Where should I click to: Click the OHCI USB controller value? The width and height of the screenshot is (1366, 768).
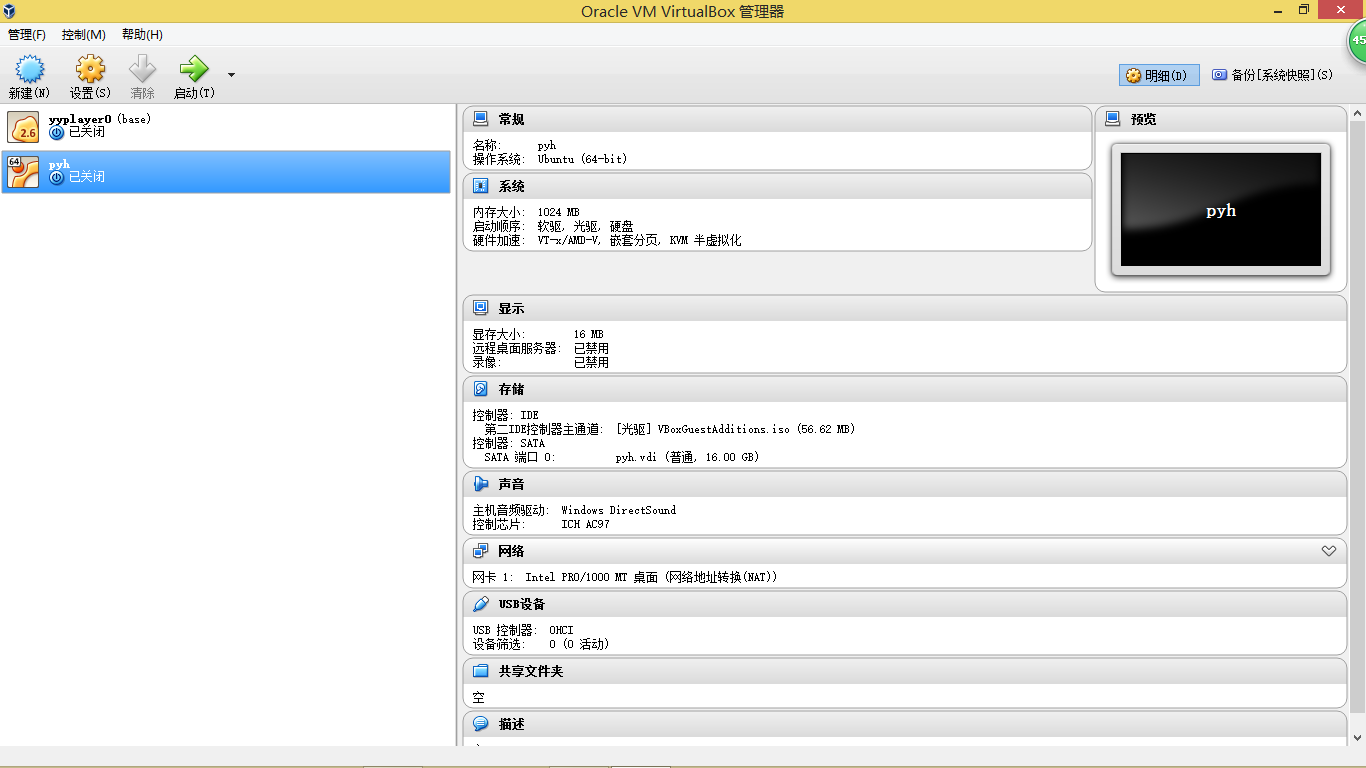pos(561,630)
